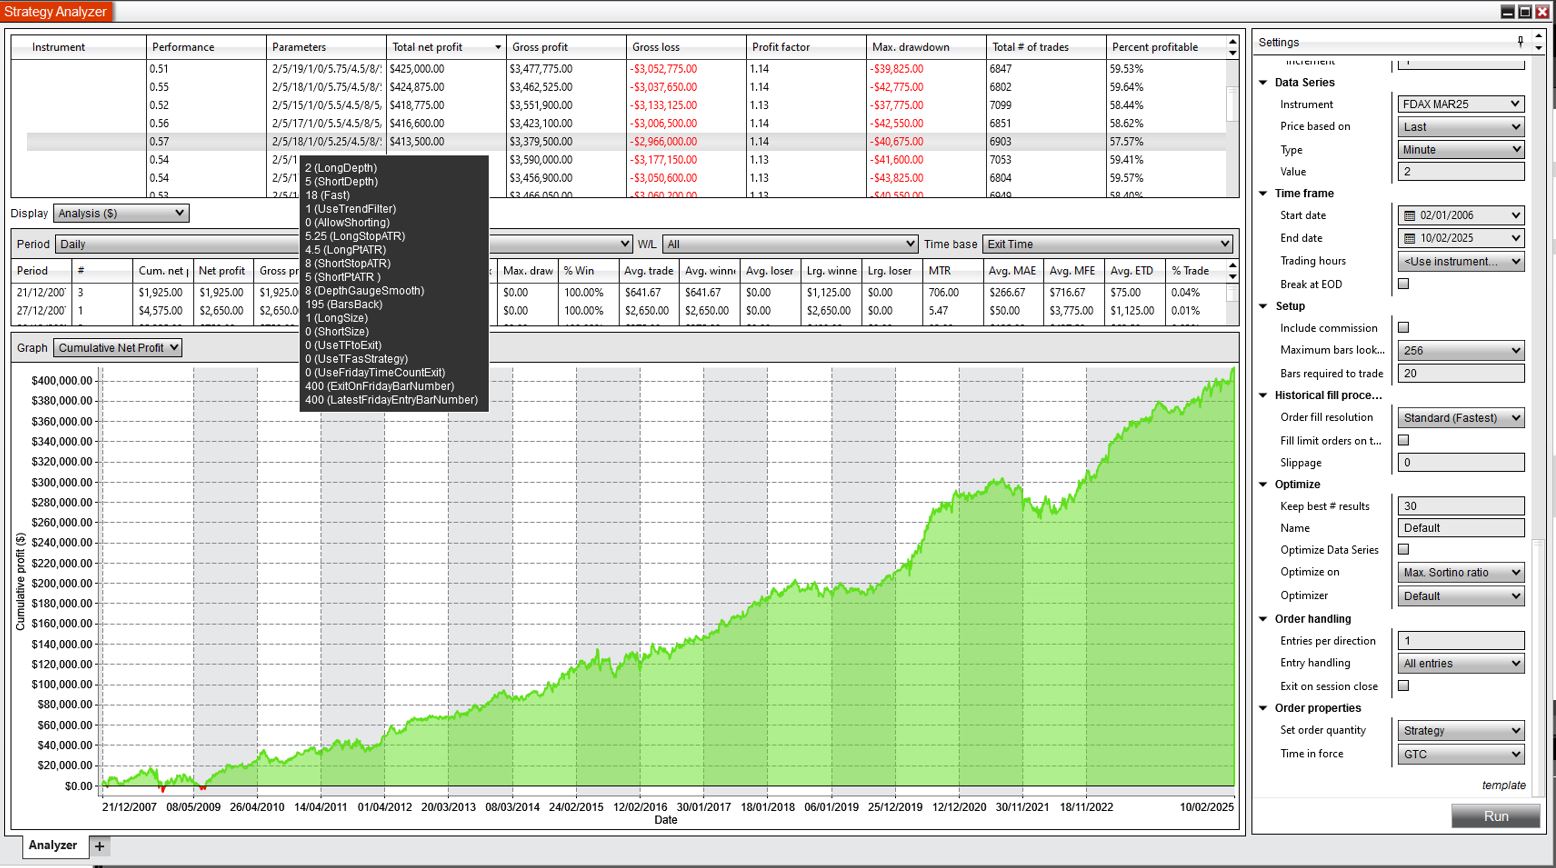This screenshot has height=868, width=1556.
Task: Open the template link in Settings
Action: coord(1503,786)
